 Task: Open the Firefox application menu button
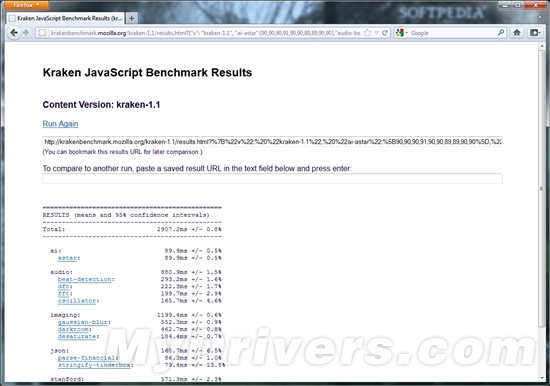pos(26,5)
